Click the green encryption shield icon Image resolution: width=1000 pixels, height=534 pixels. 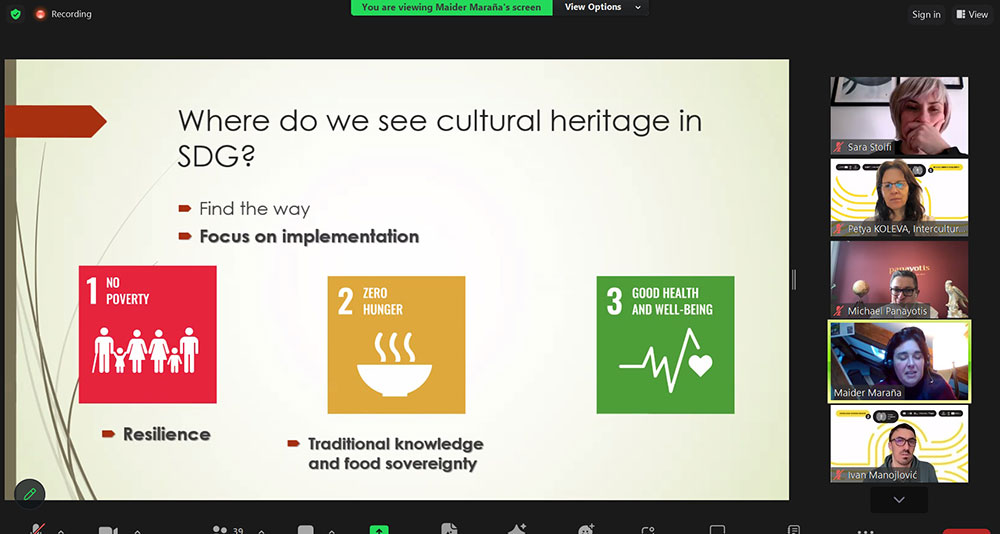[15, 14]
